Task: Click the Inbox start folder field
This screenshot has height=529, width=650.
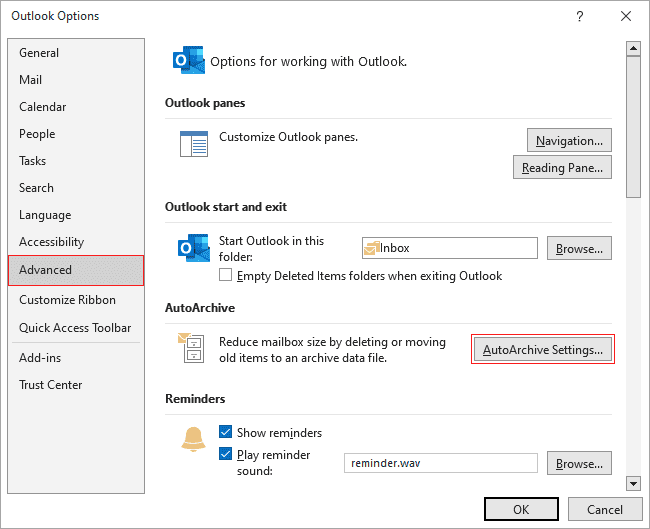Action: tap(450, 248)
